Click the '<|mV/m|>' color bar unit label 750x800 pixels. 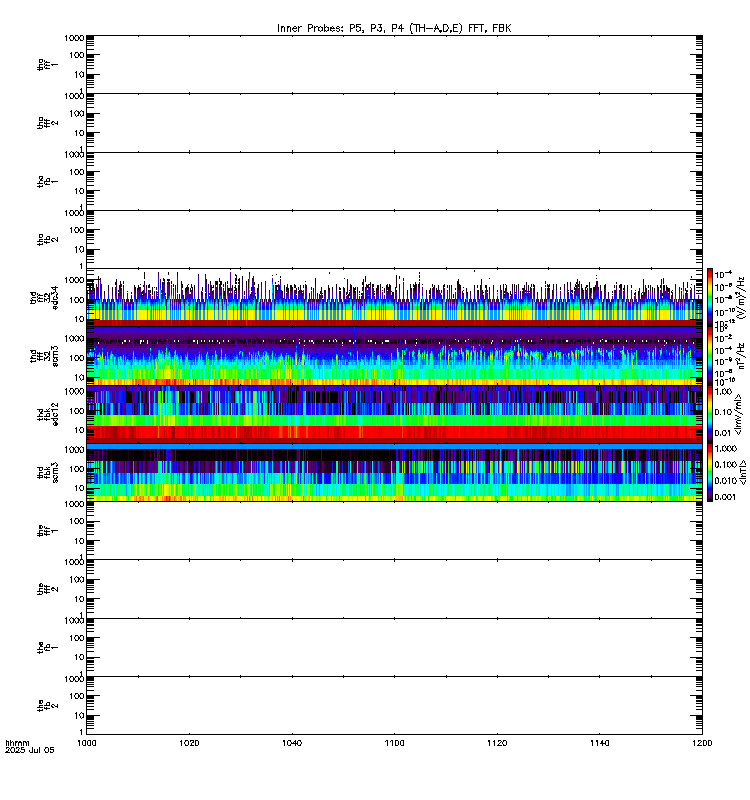point(738,414)
